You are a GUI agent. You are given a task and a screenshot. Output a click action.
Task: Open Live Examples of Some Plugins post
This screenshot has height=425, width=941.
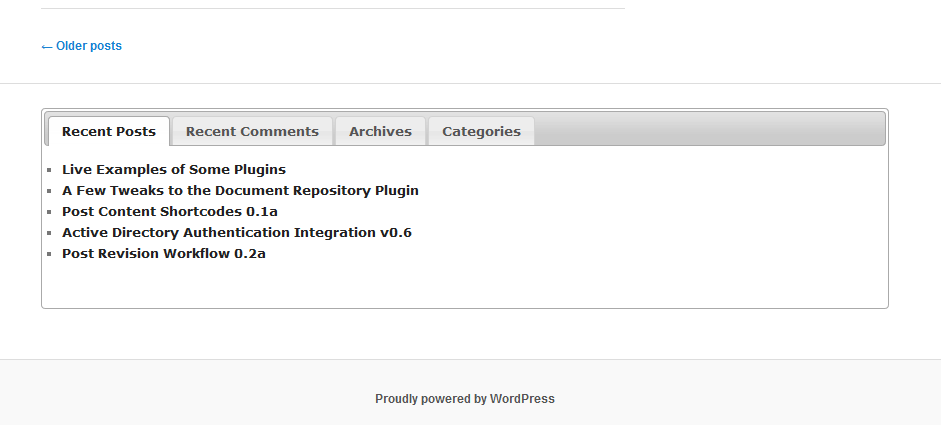(x=174, y=169)
